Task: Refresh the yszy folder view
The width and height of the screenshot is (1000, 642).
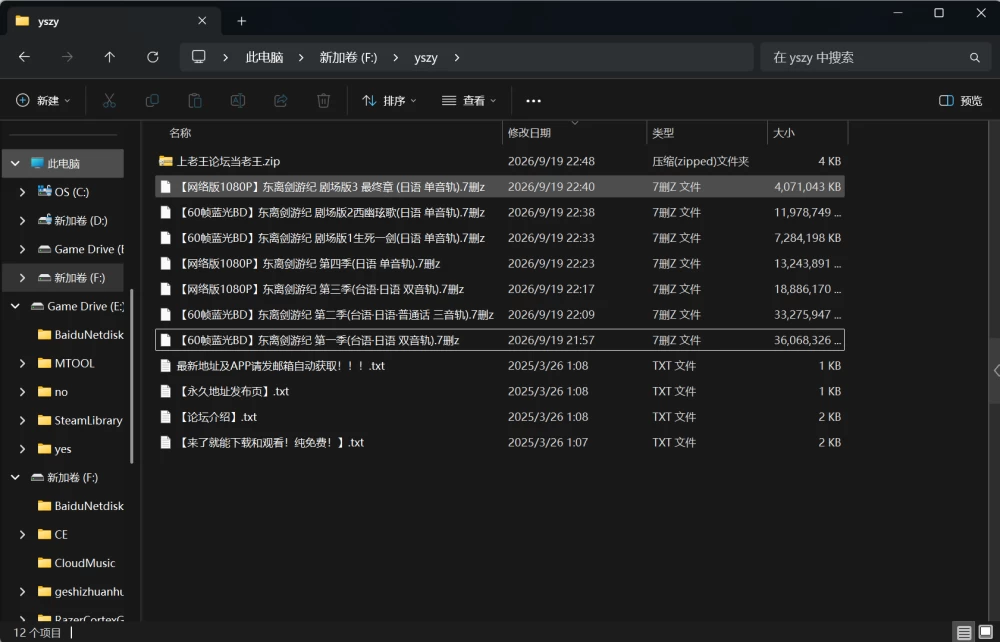Action: pyautogui.click(x=152, y=57)
